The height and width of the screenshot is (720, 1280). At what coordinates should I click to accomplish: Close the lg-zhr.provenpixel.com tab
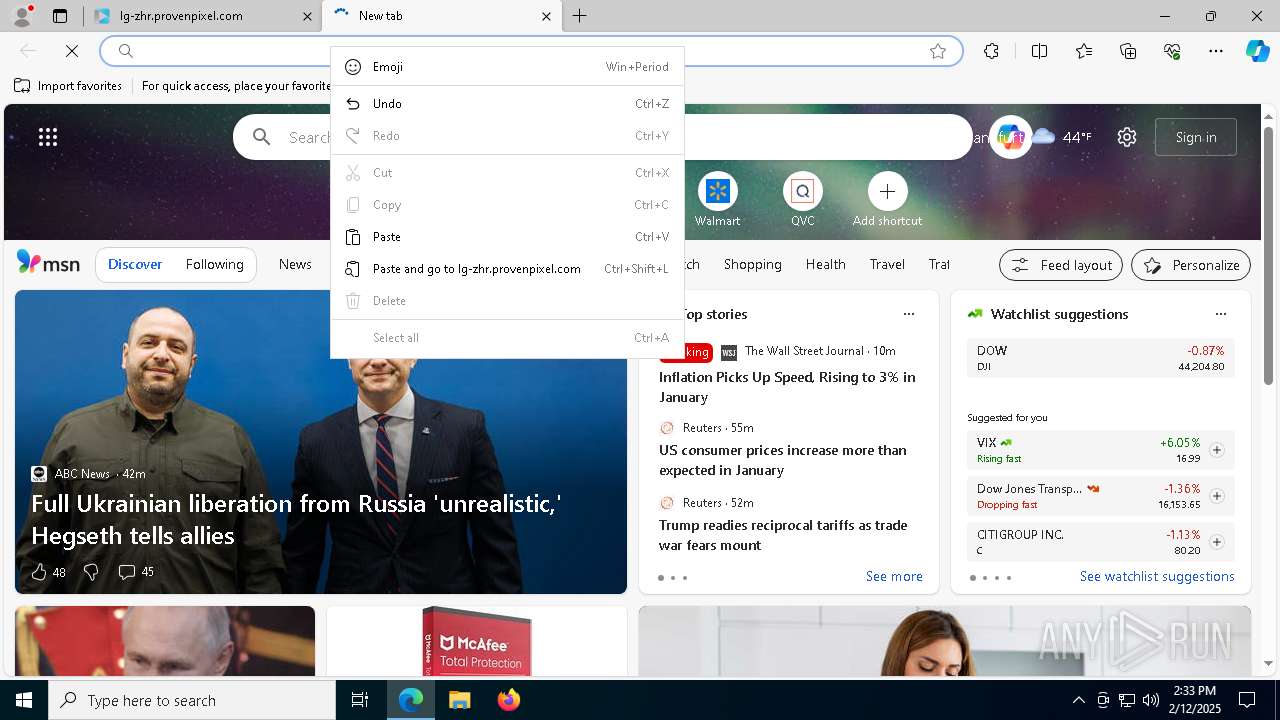point(307,16)
